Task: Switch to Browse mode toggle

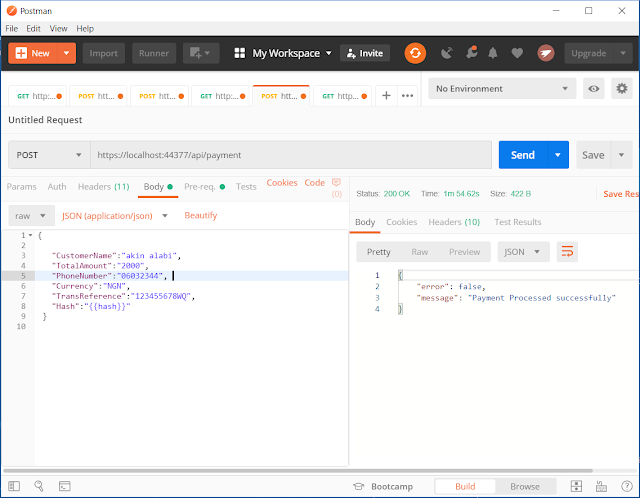Action: [524, 487]
